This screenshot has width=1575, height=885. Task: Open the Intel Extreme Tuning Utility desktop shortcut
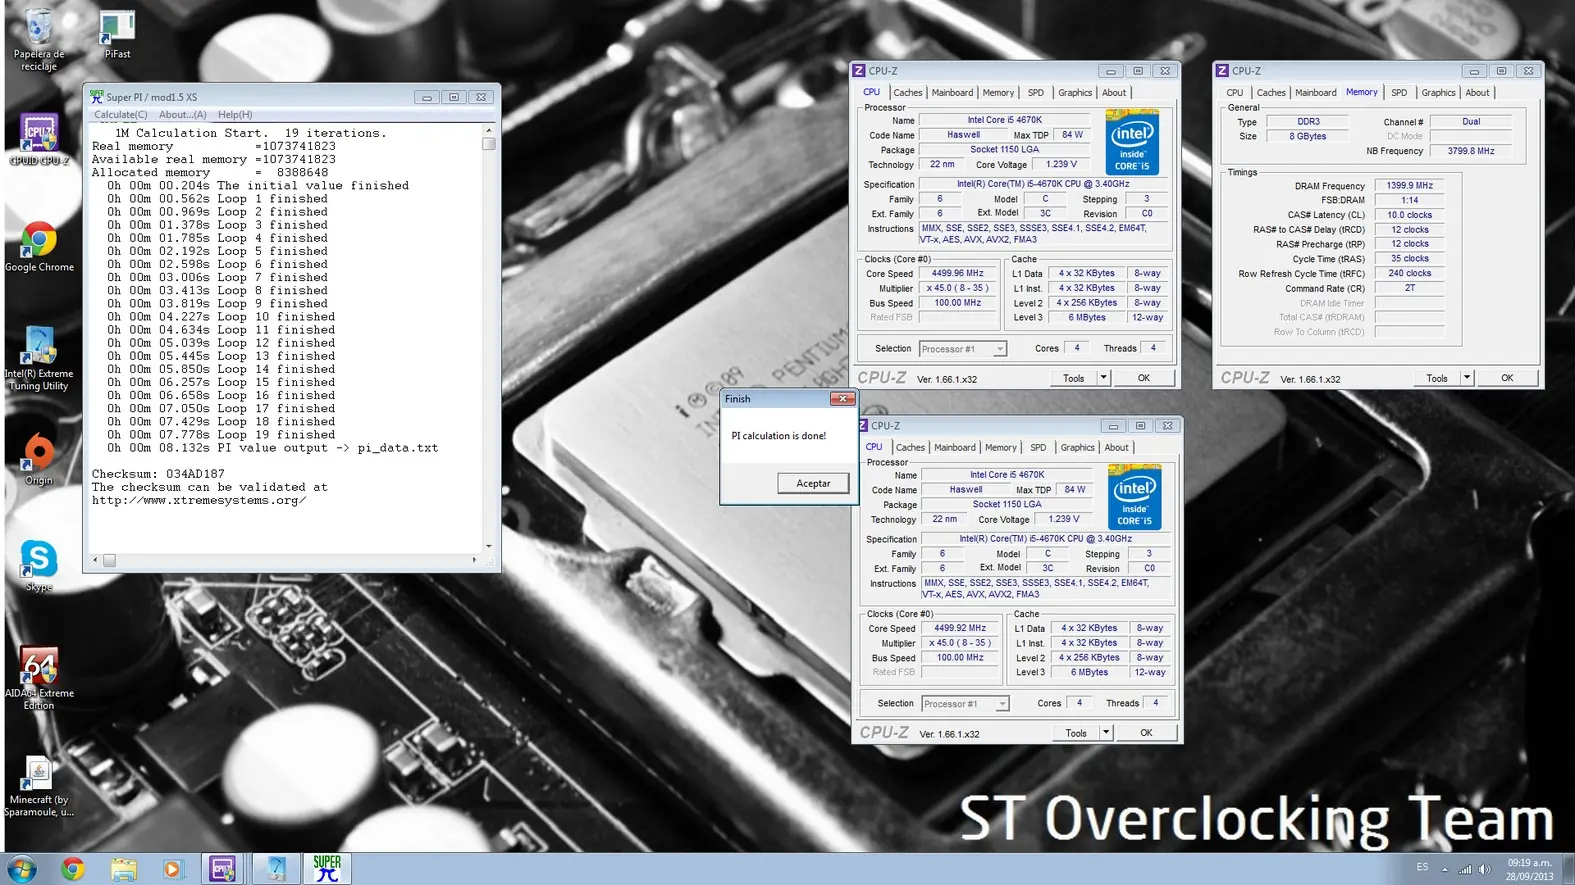pyautogui.click(x=39, y=358)
